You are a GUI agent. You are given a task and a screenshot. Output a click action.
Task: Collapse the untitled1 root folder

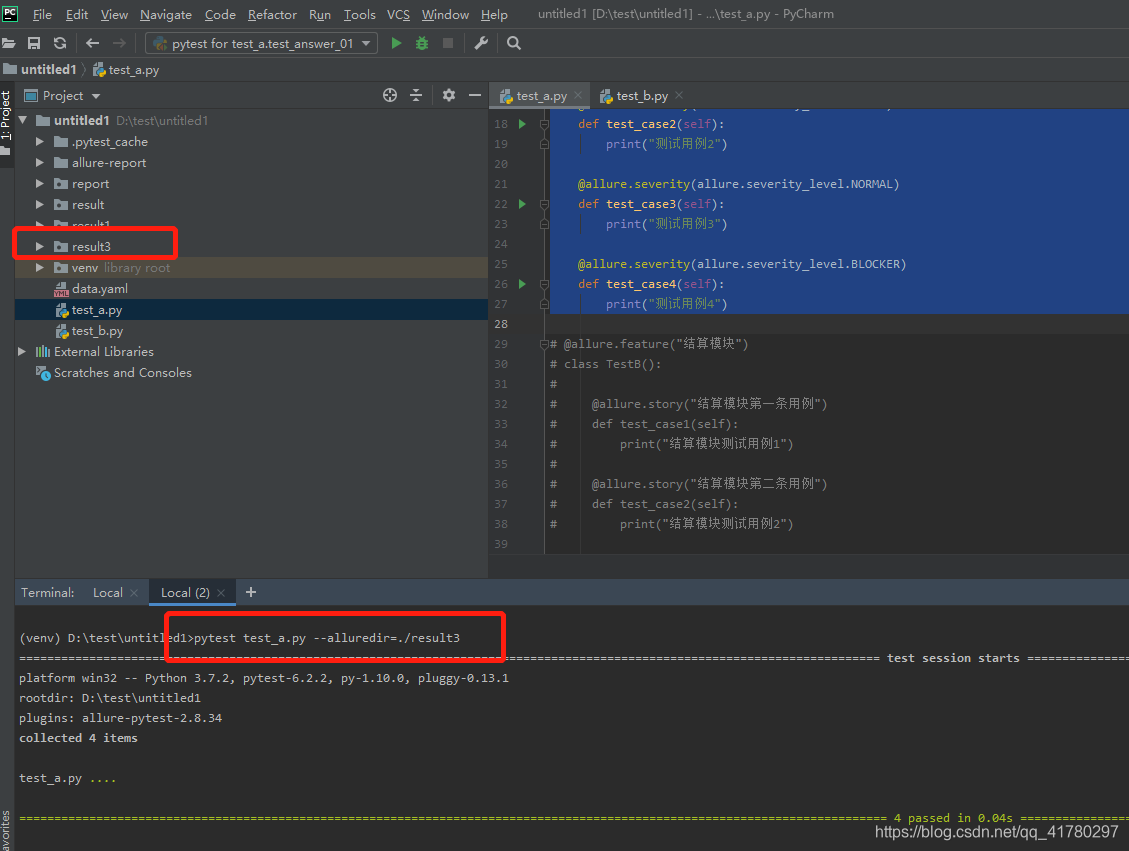click(23, 120)
